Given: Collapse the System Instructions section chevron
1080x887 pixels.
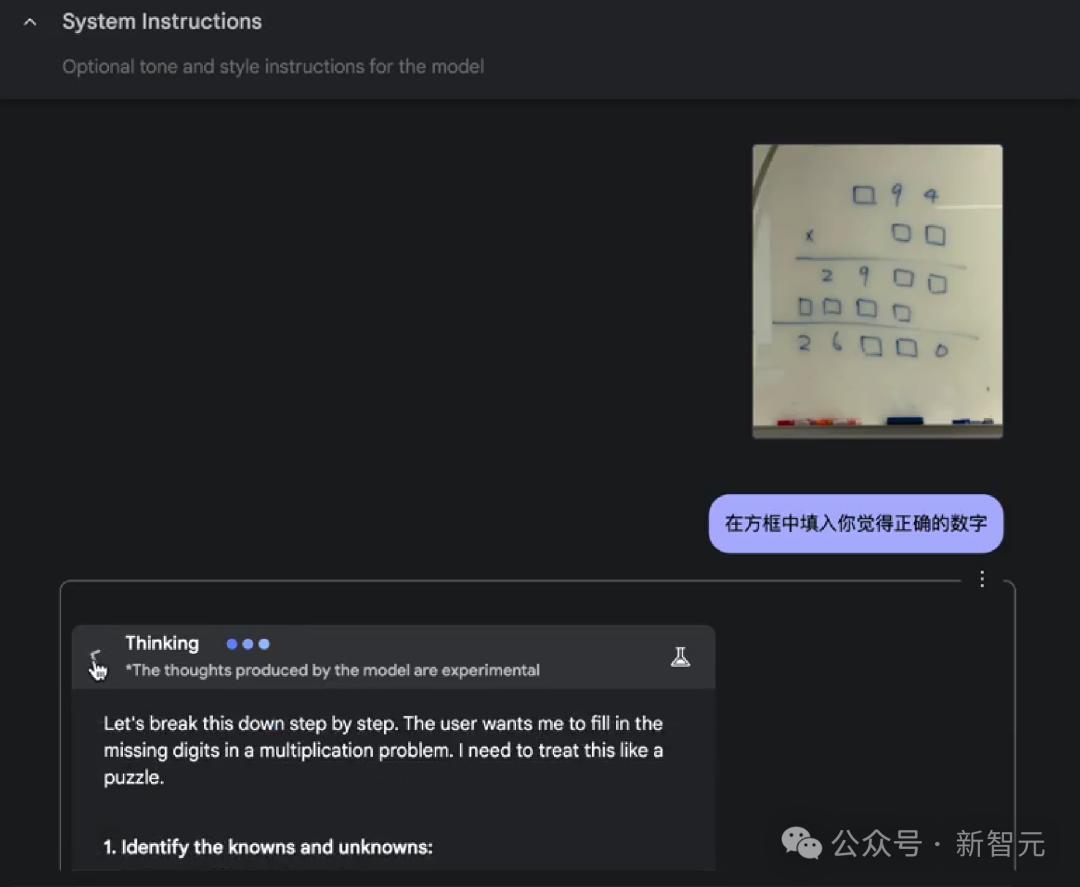Looking at the screenshot, I should point(30,22).
